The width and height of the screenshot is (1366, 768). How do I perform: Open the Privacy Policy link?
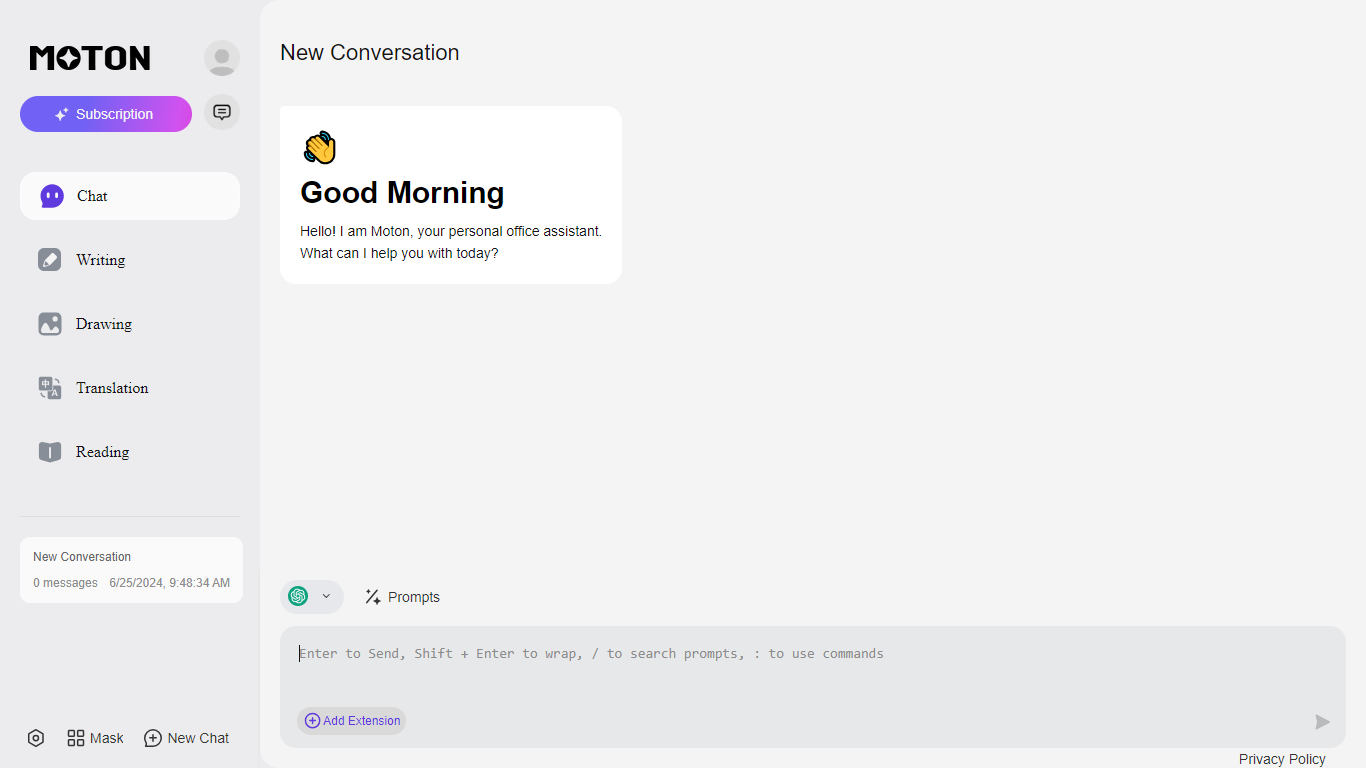(x=1282, y=759)
